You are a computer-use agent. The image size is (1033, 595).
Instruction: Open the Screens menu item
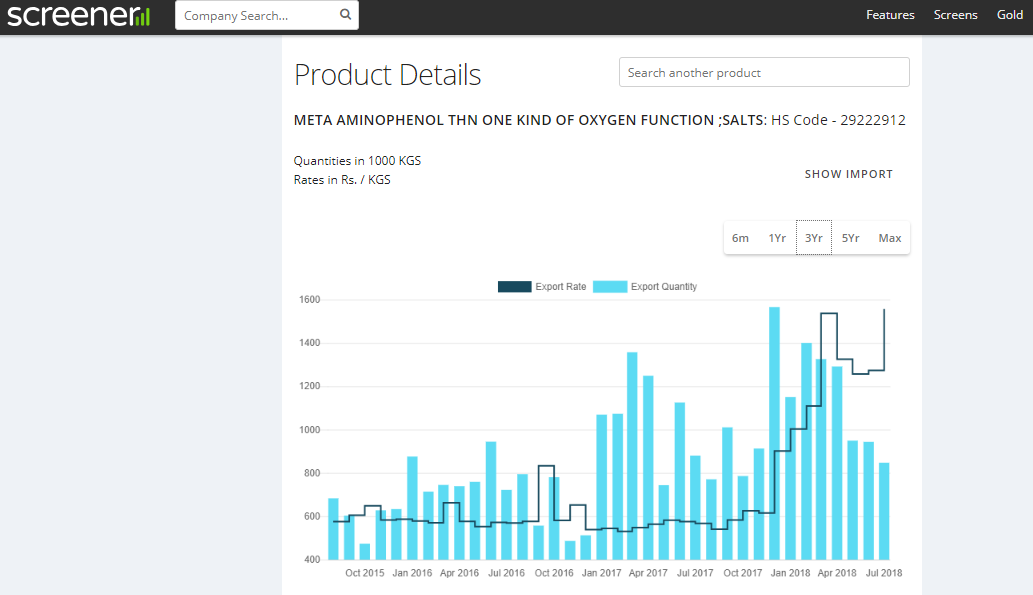[955, 15]
